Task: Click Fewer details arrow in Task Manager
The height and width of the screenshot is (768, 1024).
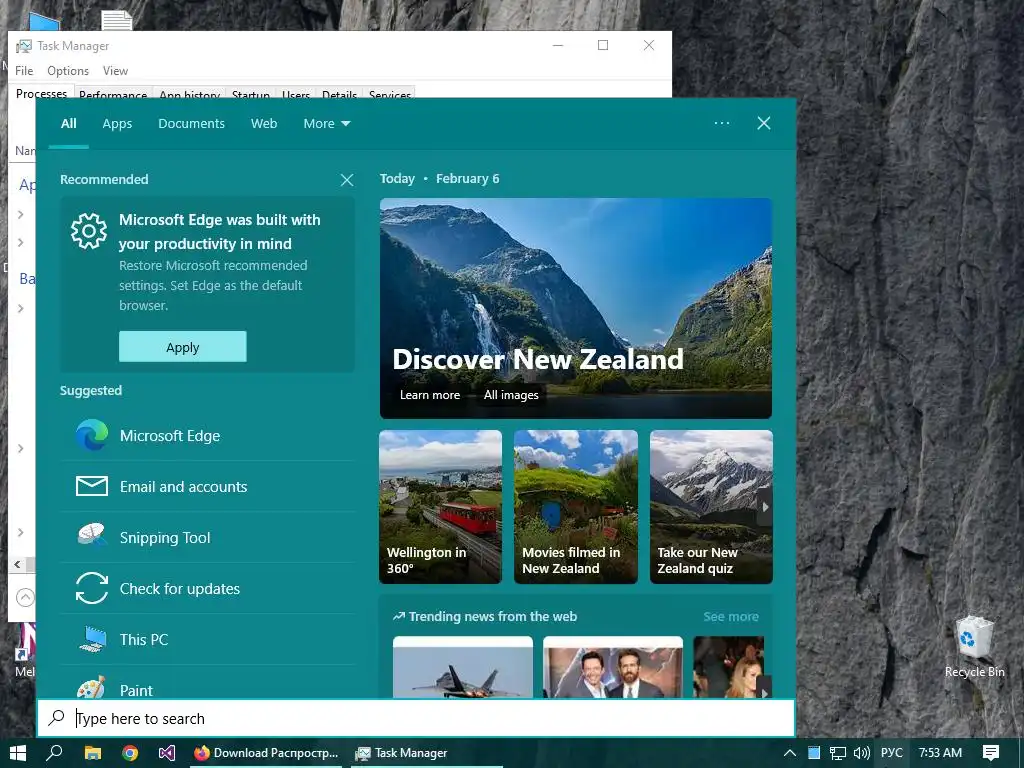Action: click(x=25, y=597)
